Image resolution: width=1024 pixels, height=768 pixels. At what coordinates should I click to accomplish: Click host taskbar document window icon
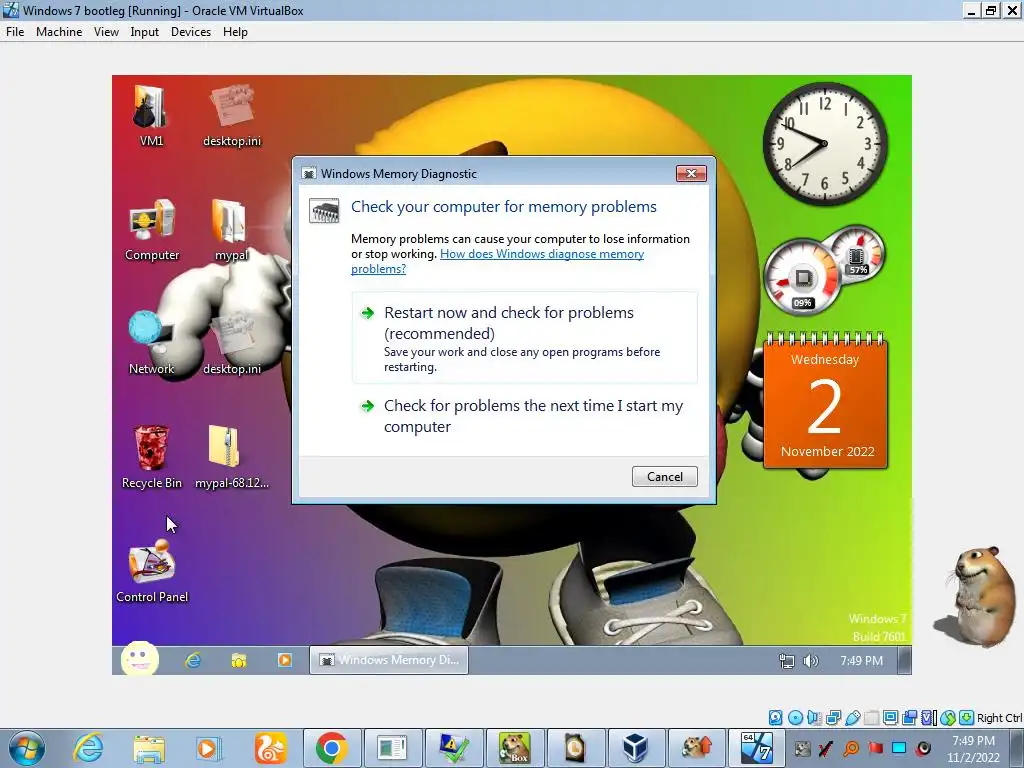click(392, 748)
